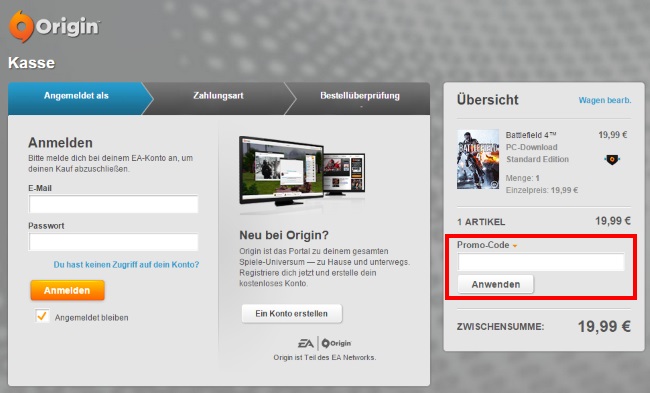Screen dimensions: 650x393
Task: Click the EA Origin logo below account creation
Action: [325, 343]
